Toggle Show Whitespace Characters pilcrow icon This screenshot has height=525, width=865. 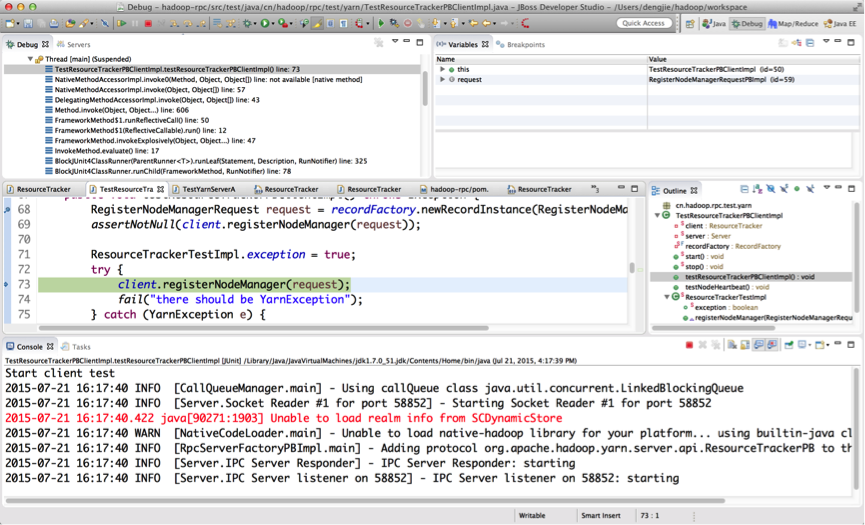tap(343, 23)
